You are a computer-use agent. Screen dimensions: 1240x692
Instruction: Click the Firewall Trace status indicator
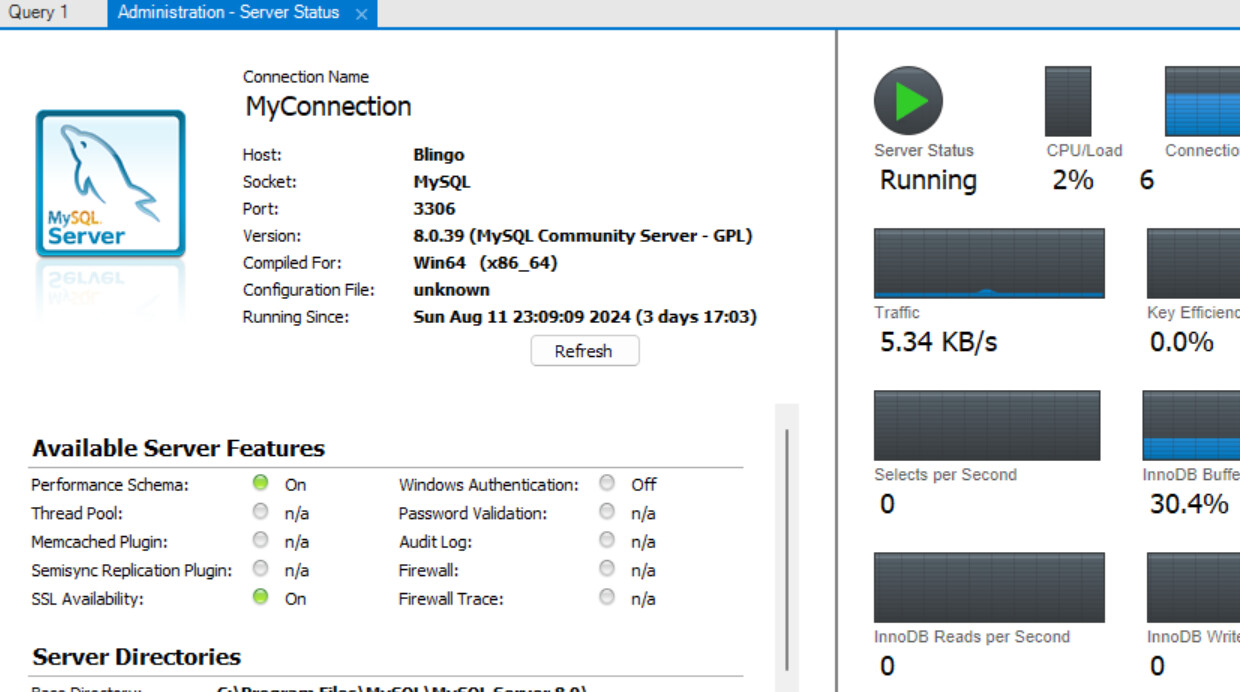607,597
